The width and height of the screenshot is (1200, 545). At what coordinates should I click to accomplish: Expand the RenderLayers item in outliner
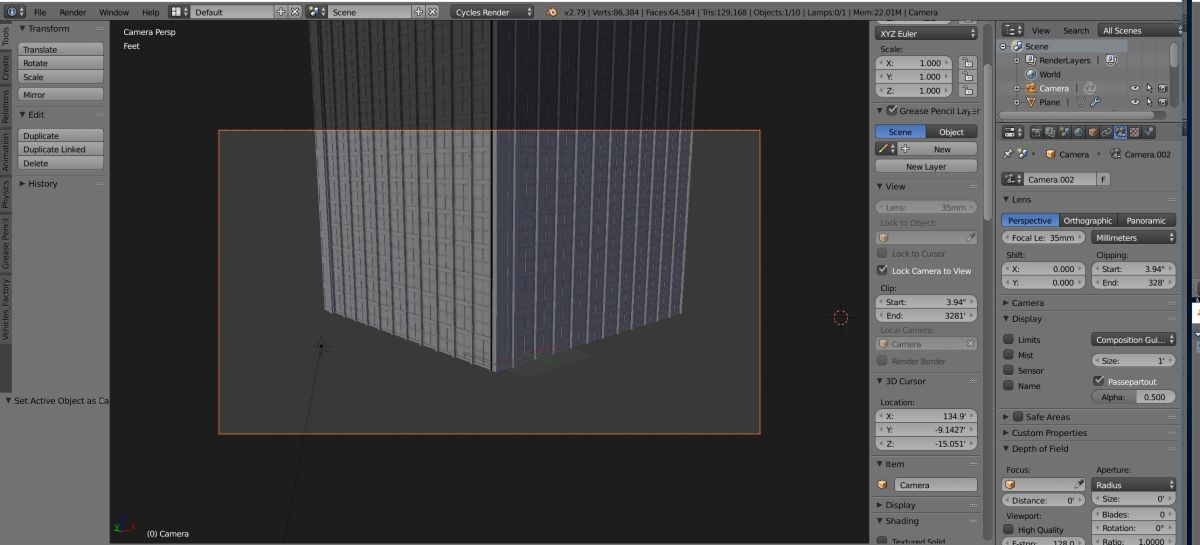click(1017, 61)
